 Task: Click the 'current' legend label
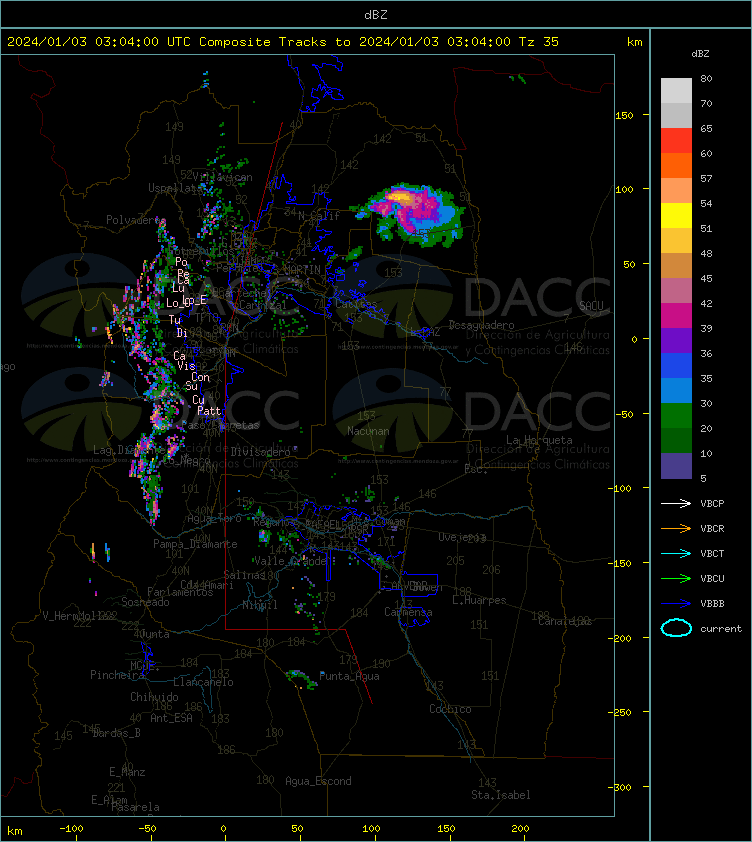pyautogui.click(x=721, y=629)
